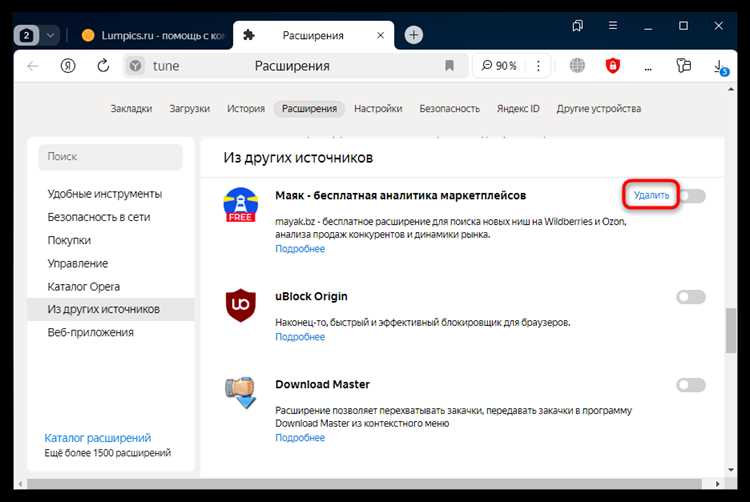Click the Из других источников heading
This screenshot has width=750, height=502.
pyautogui.click(x=298, y=158)
